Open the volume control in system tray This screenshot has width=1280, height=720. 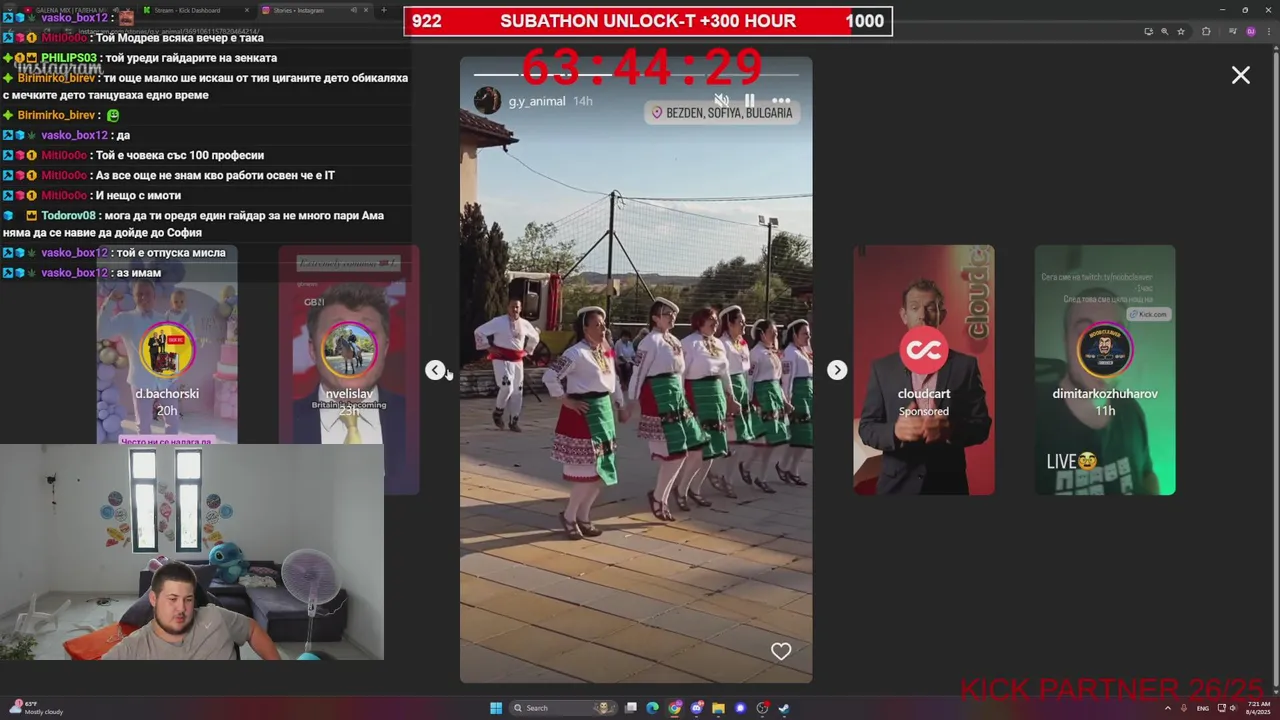click(1233, 708)
